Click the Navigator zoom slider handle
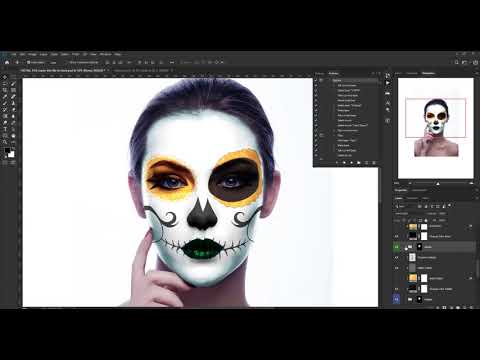The height and width of the screenshot is (360, 480). tap(438, 183)
